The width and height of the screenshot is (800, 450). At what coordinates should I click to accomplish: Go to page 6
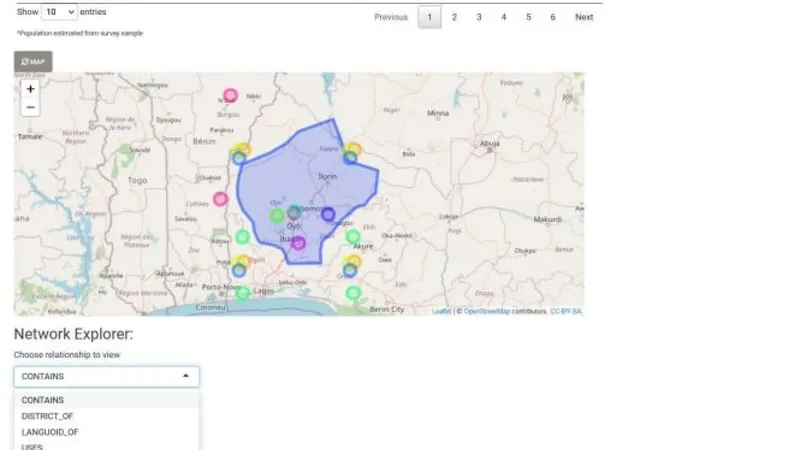[553, 17]
